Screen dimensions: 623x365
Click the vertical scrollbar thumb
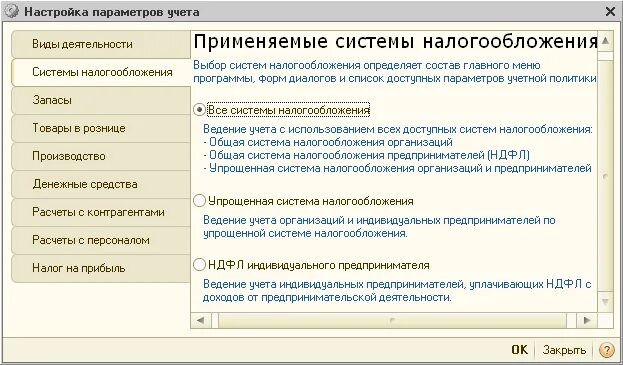pyautogui.click(x=605, y=177)
